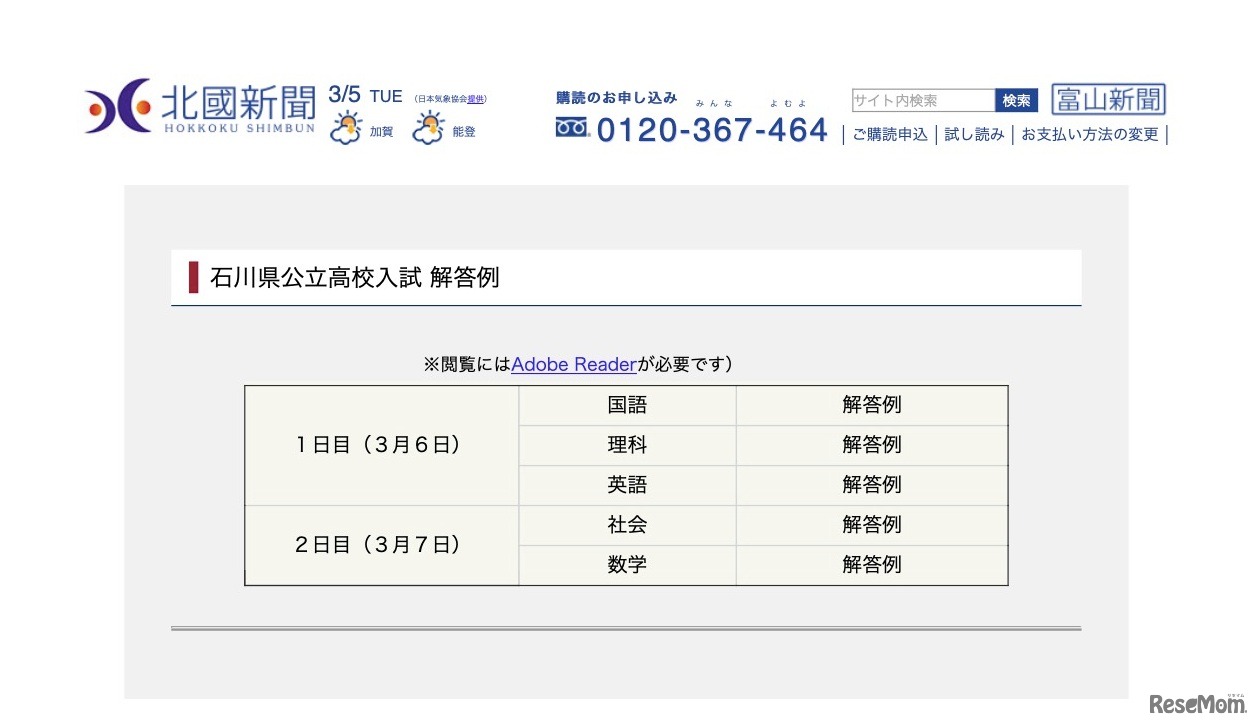Click the freedial phone icon
The width and height of the screenshot is (1260, 727).
tap(570, 126)
